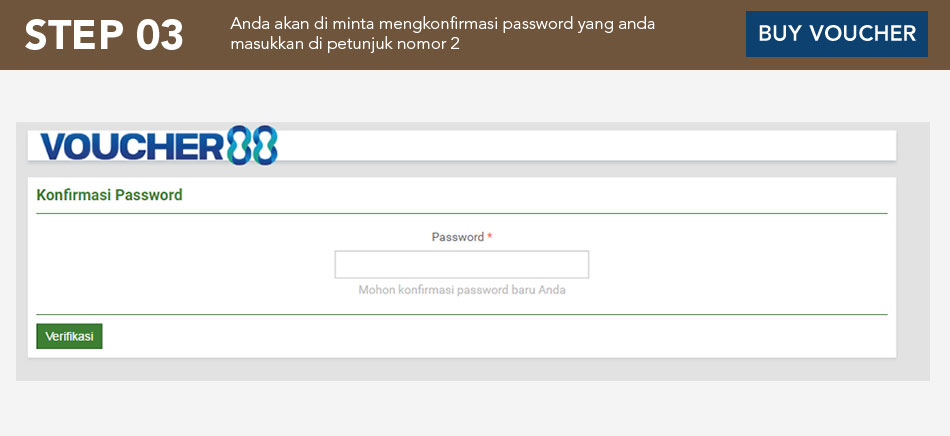Click the Password field label

click(x=457, y=237)
